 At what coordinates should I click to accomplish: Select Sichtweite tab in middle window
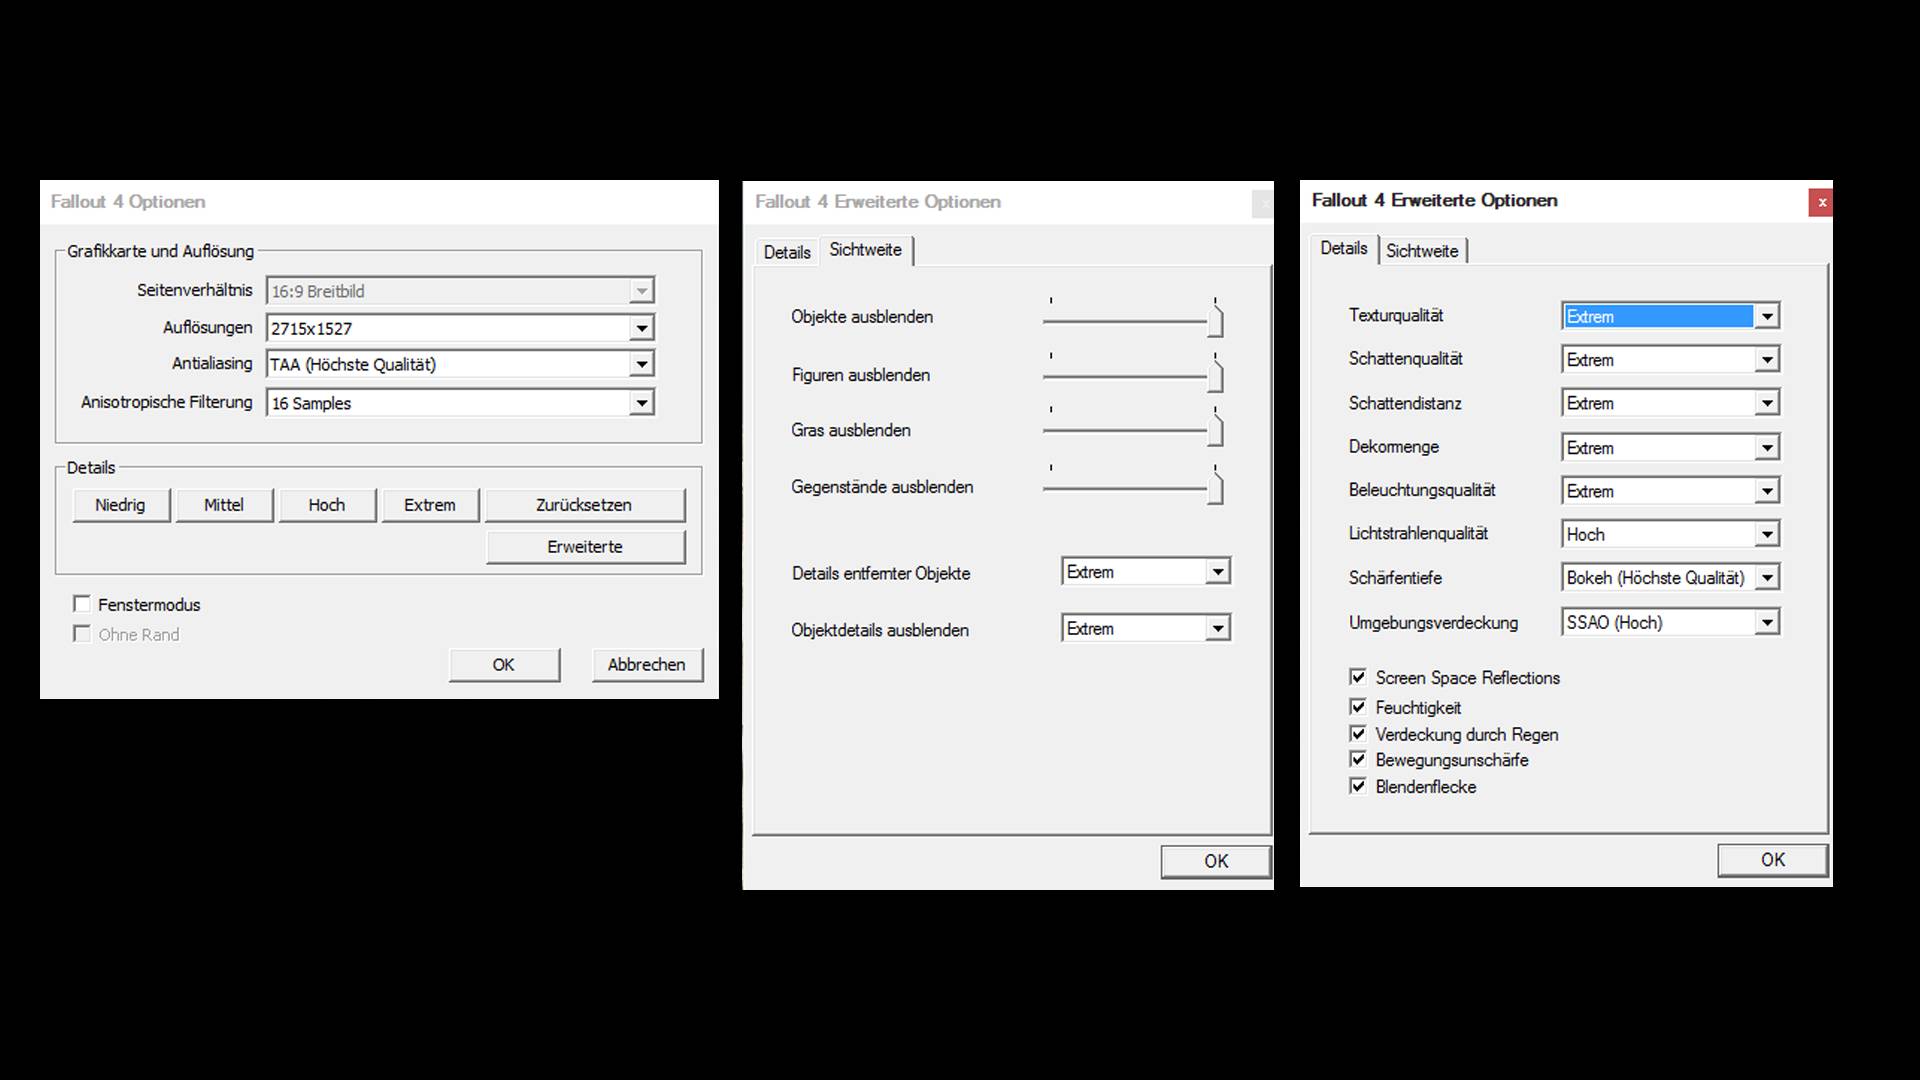point(866,250)
